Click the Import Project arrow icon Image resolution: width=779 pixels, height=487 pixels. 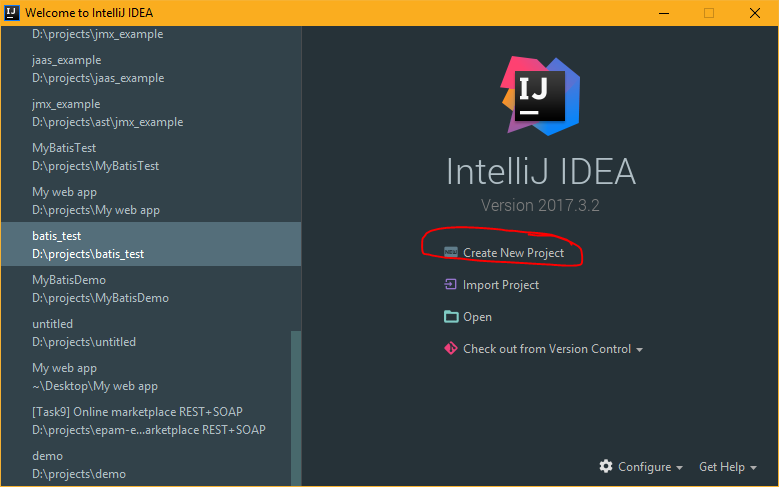pos(450,284)
